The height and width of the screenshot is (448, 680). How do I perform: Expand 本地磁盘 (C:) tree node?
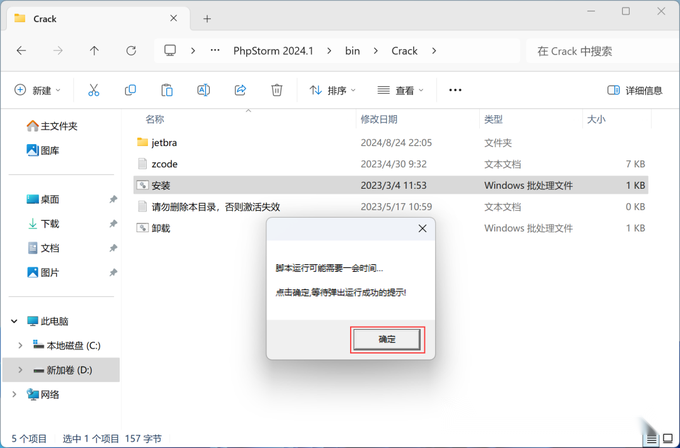(x=20, y=346)
